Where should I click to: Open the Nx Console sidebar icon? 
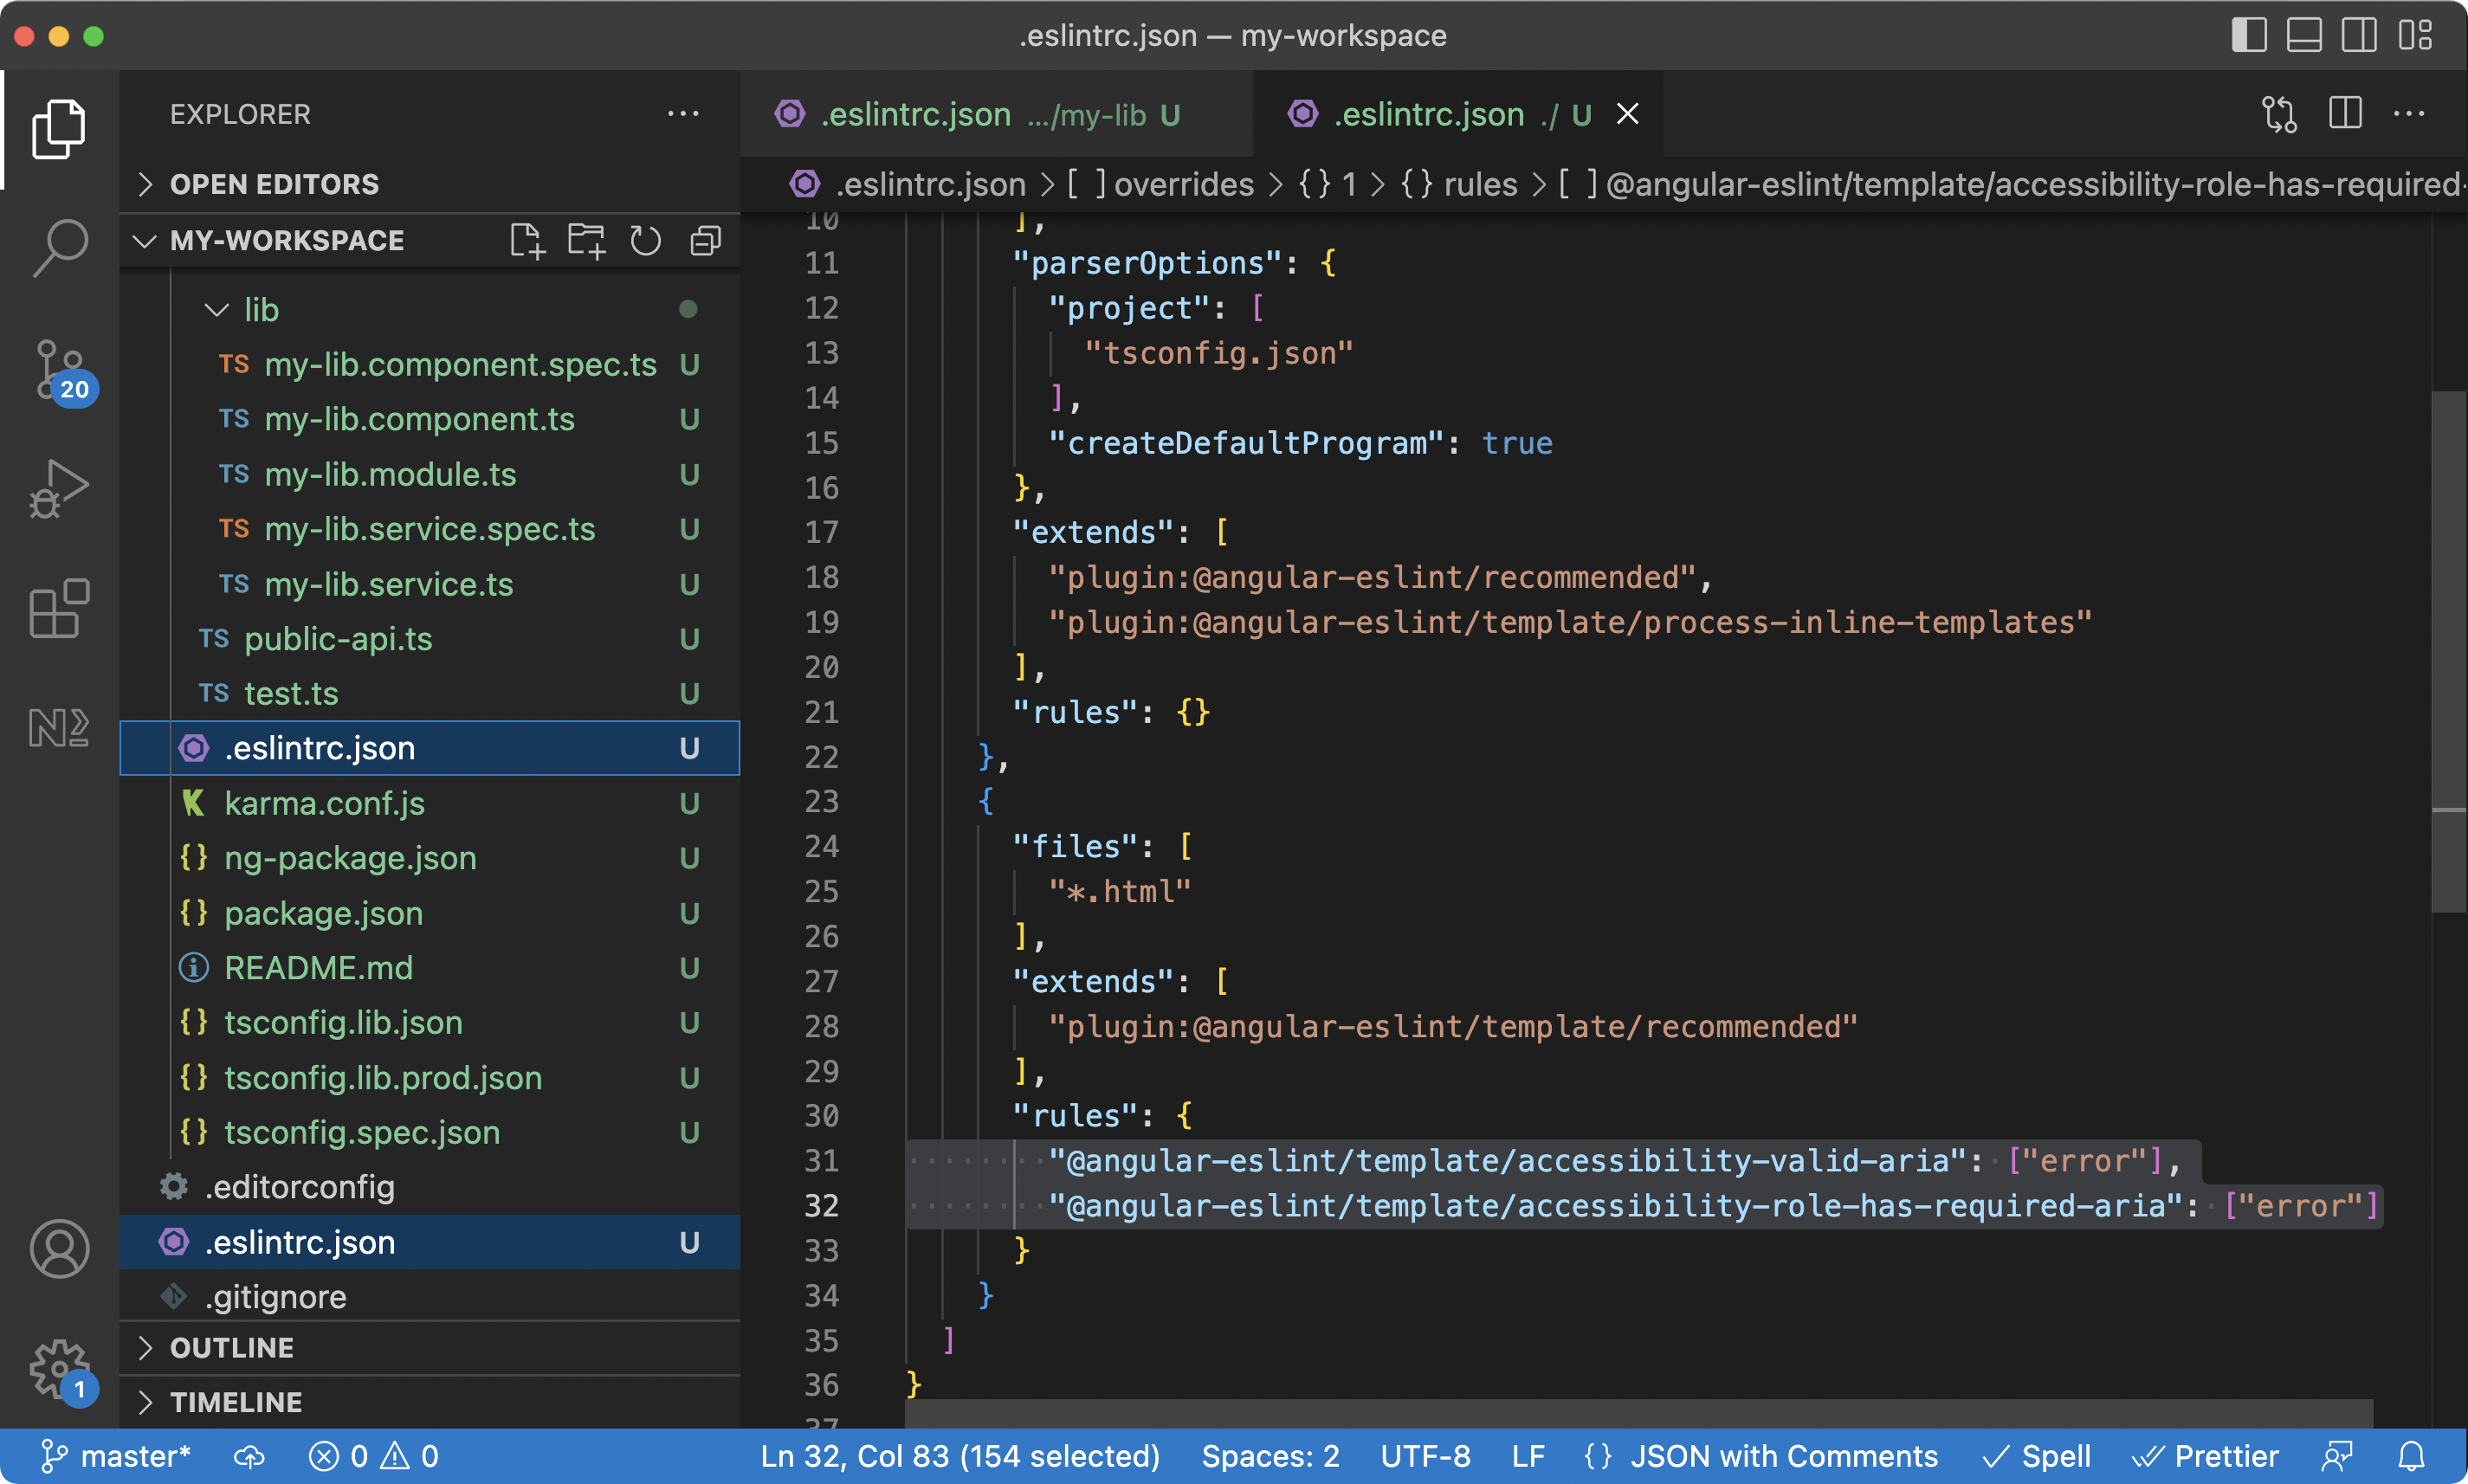tap(59, 728)
